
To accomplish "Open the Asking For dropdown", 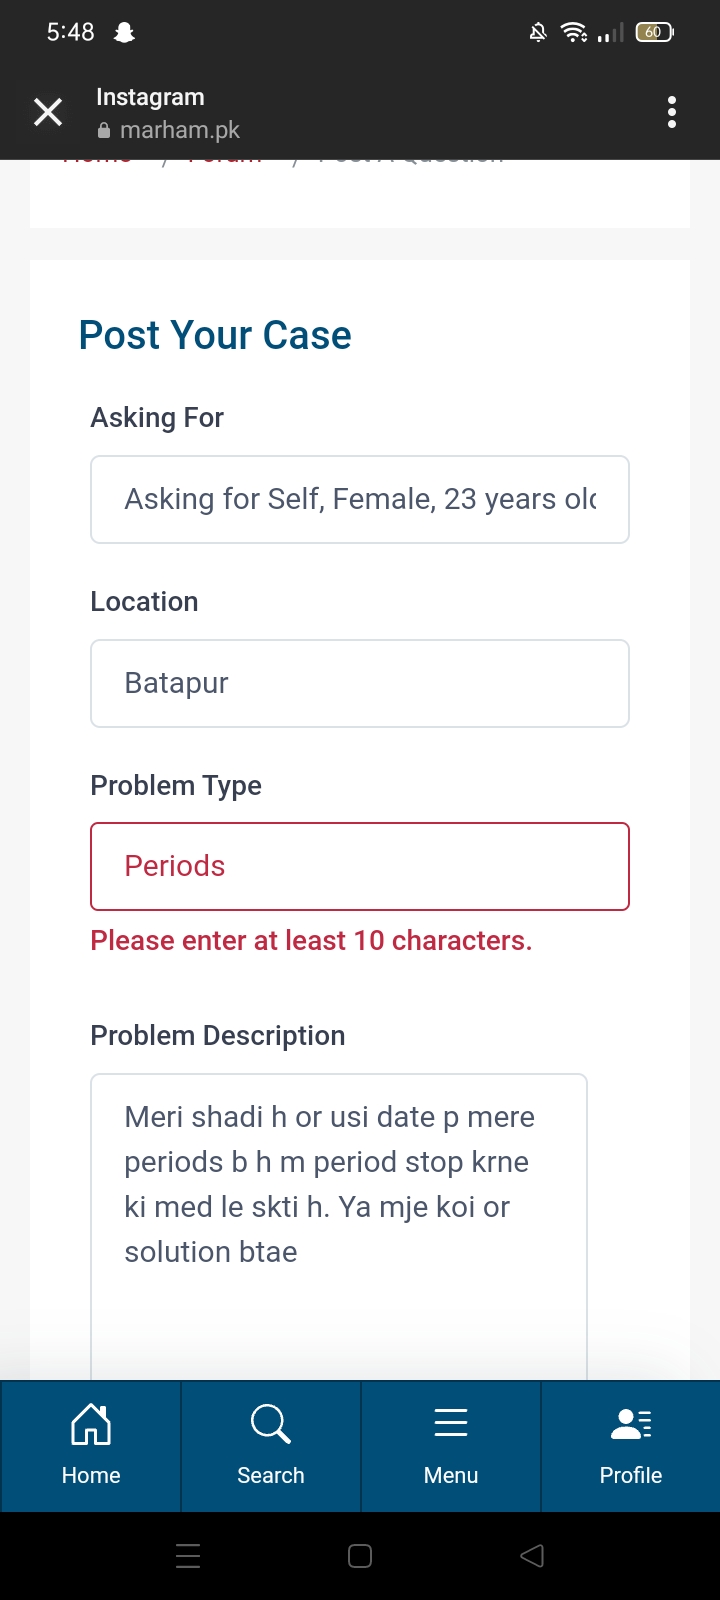I will [x=360, y=500].
